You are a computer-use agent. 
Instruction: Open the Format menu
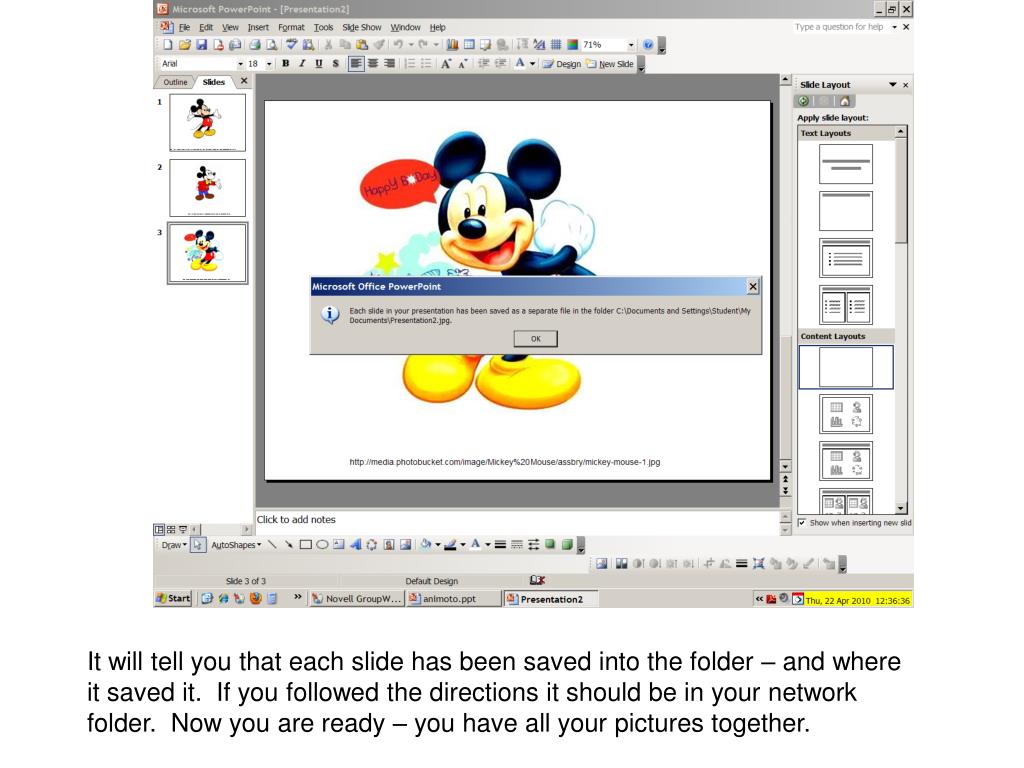(291, 27)
